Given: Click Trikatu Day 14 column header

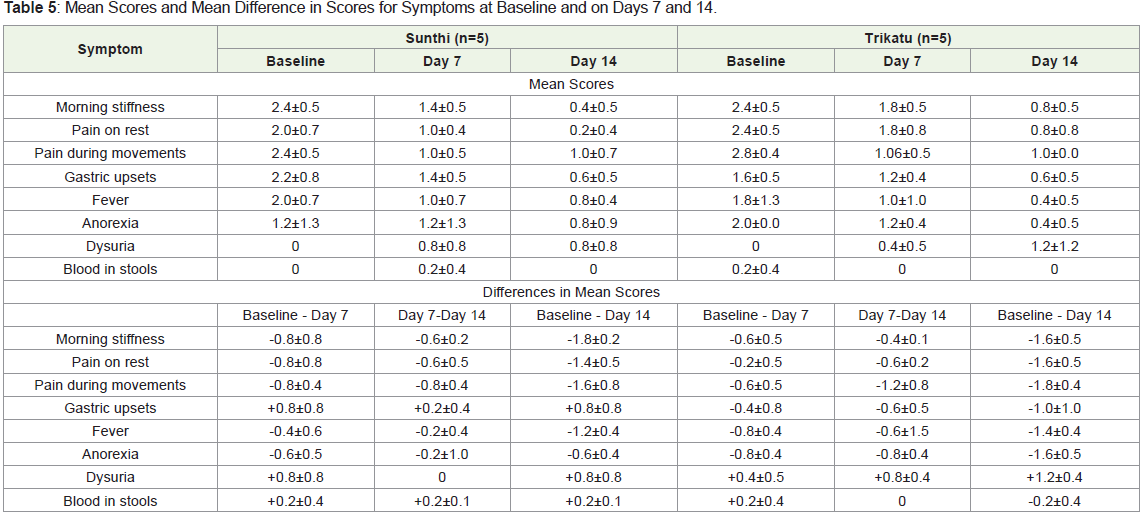Looking at the screenshot, I should tap(1054, 61).
